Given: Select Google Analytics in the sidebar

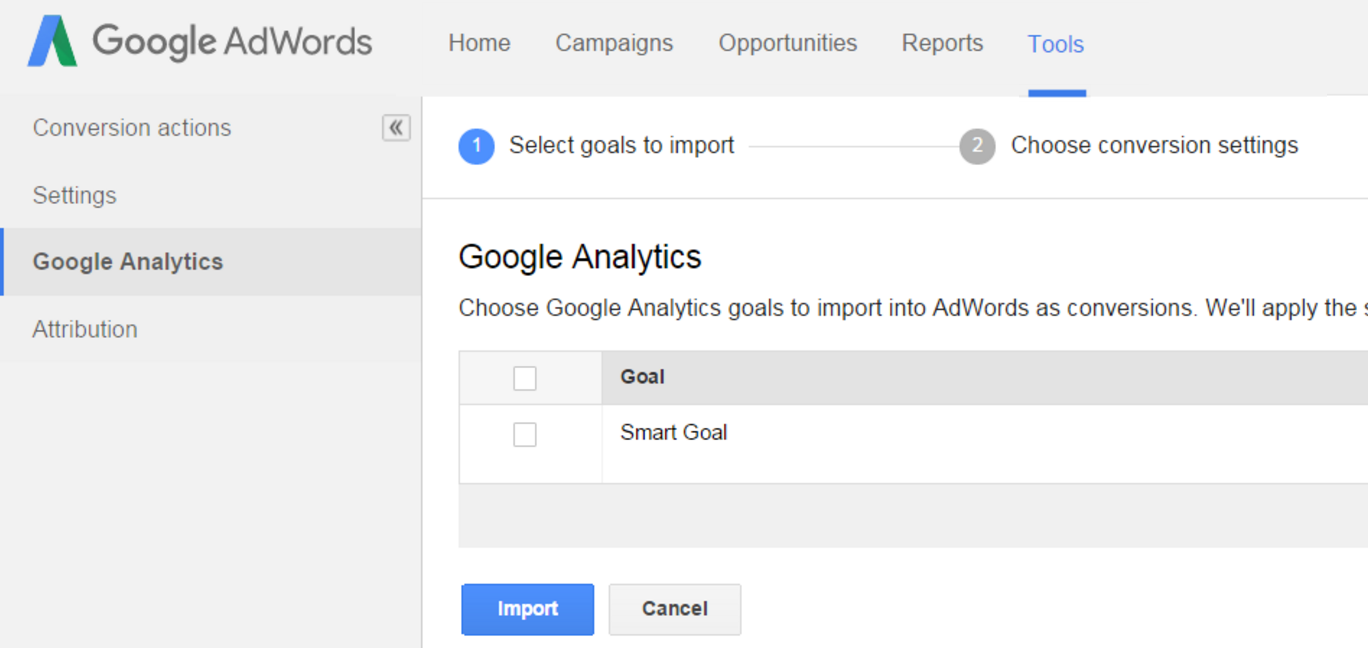Looking at the screenshot, I should click(x=128, y=262).
